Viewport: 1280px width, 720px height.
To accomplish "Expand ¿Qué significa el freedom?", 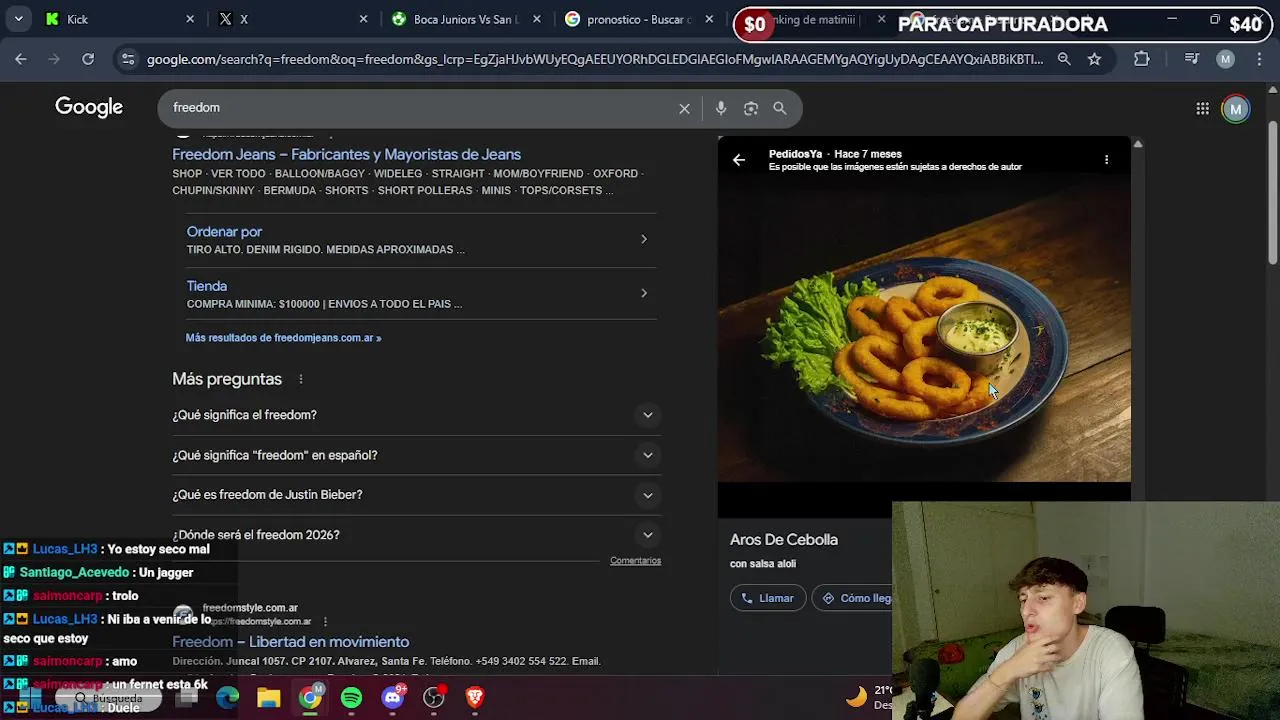I will coord(416,415).
